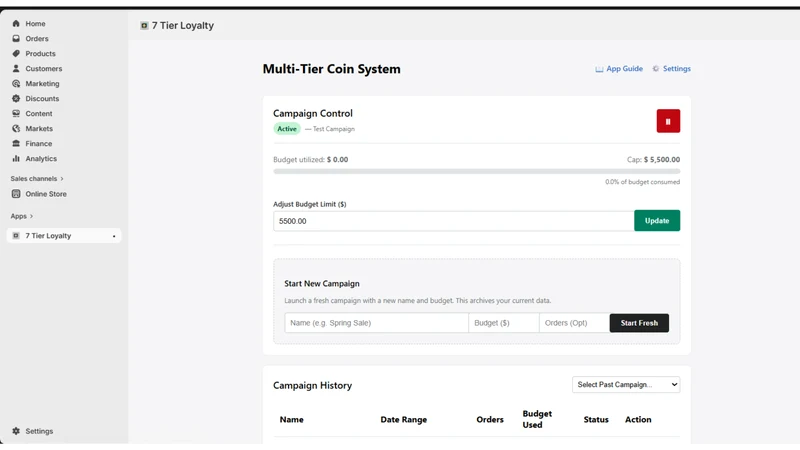Click the Test Campaign name label
Viewport: 800px width, 450px height.
tap(334, 129)
